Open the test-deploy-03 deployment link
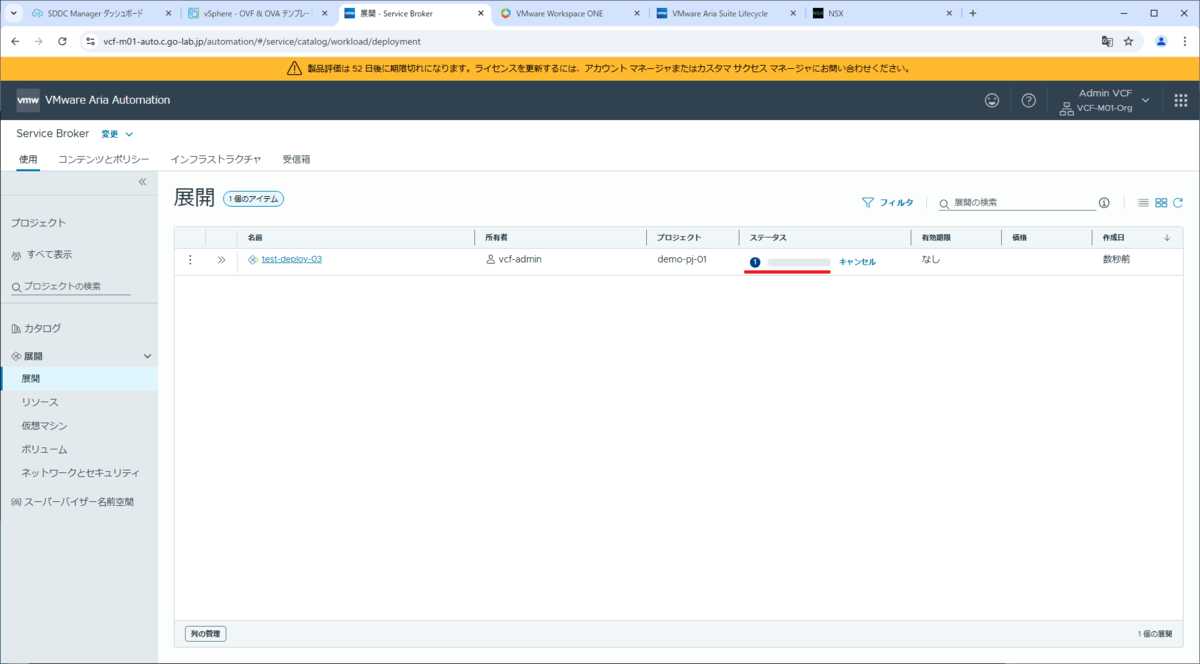This screenshot has width=1200, height=664. 292,259
